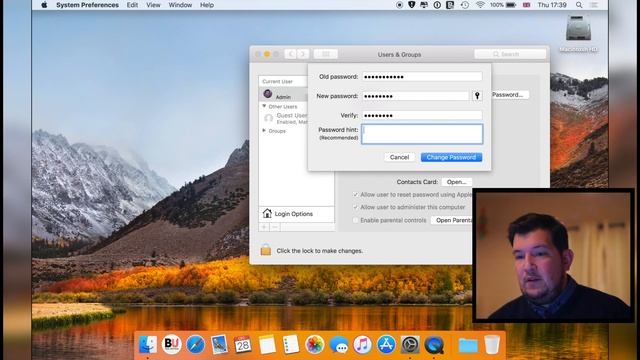Screen dimensions: 640x360
Task: Click the screen recording menu bar icon
Action: pos(399,5)
